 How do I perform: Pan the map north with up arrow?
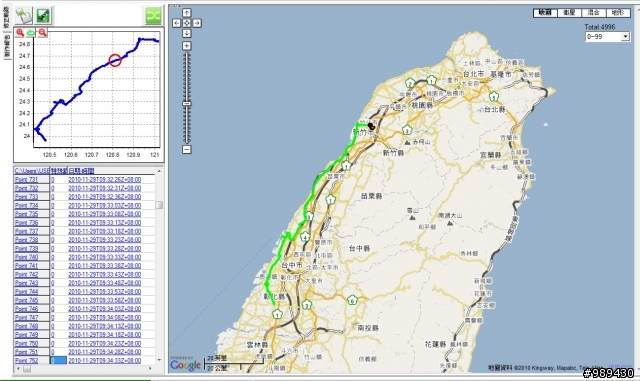pos(187,13)
